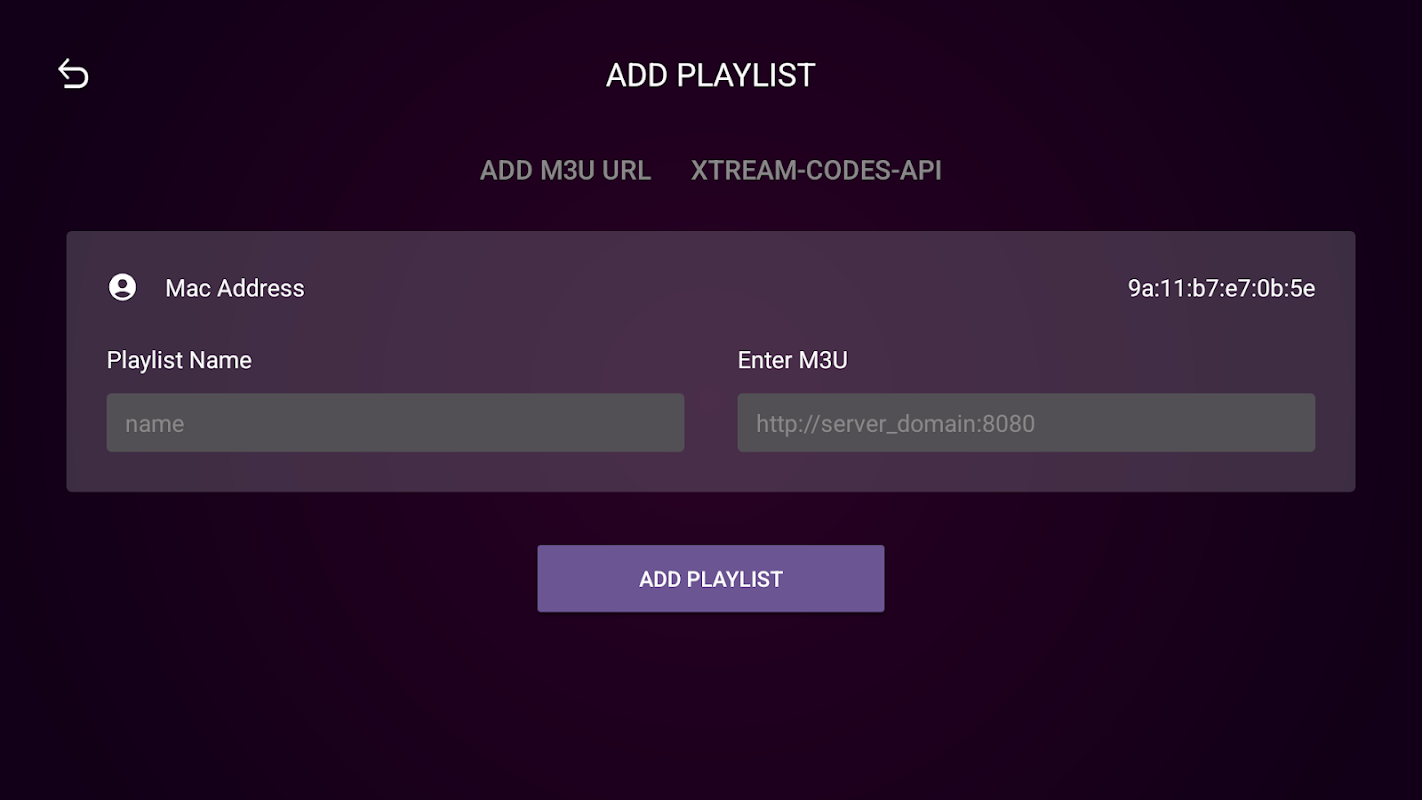Focus the Playlist Name input field
This screenshot has height=800, width=1422.
click(395, 423)
